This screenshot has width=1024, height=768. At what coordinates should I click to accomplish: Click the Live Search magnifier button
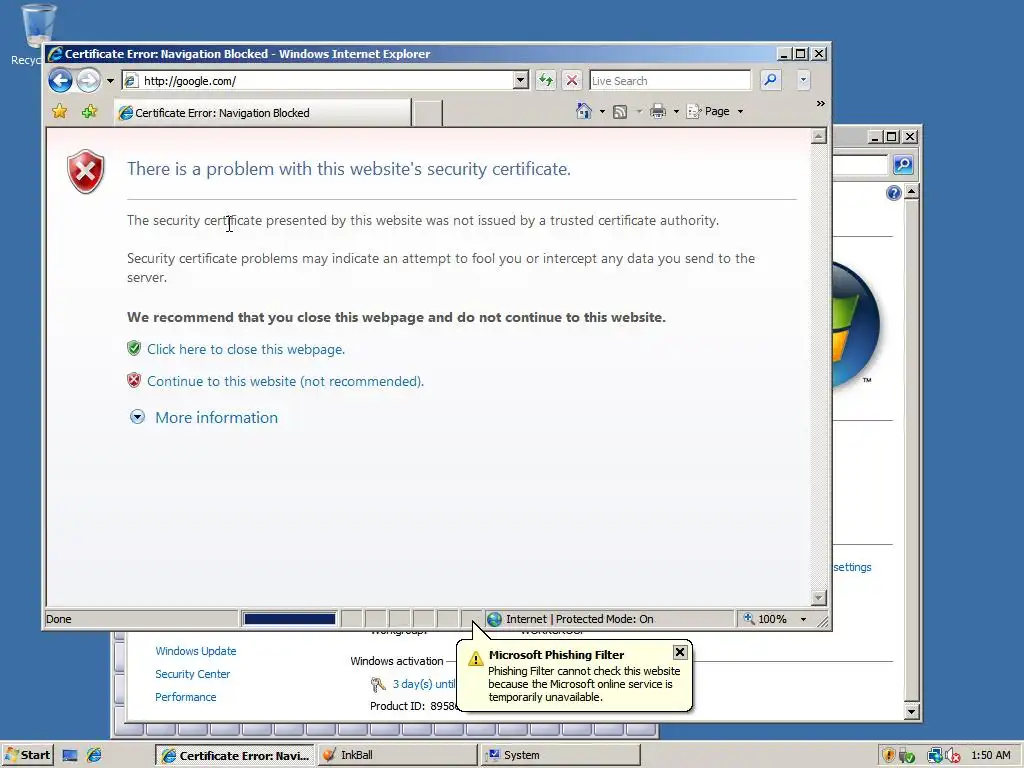pos(771,81)
